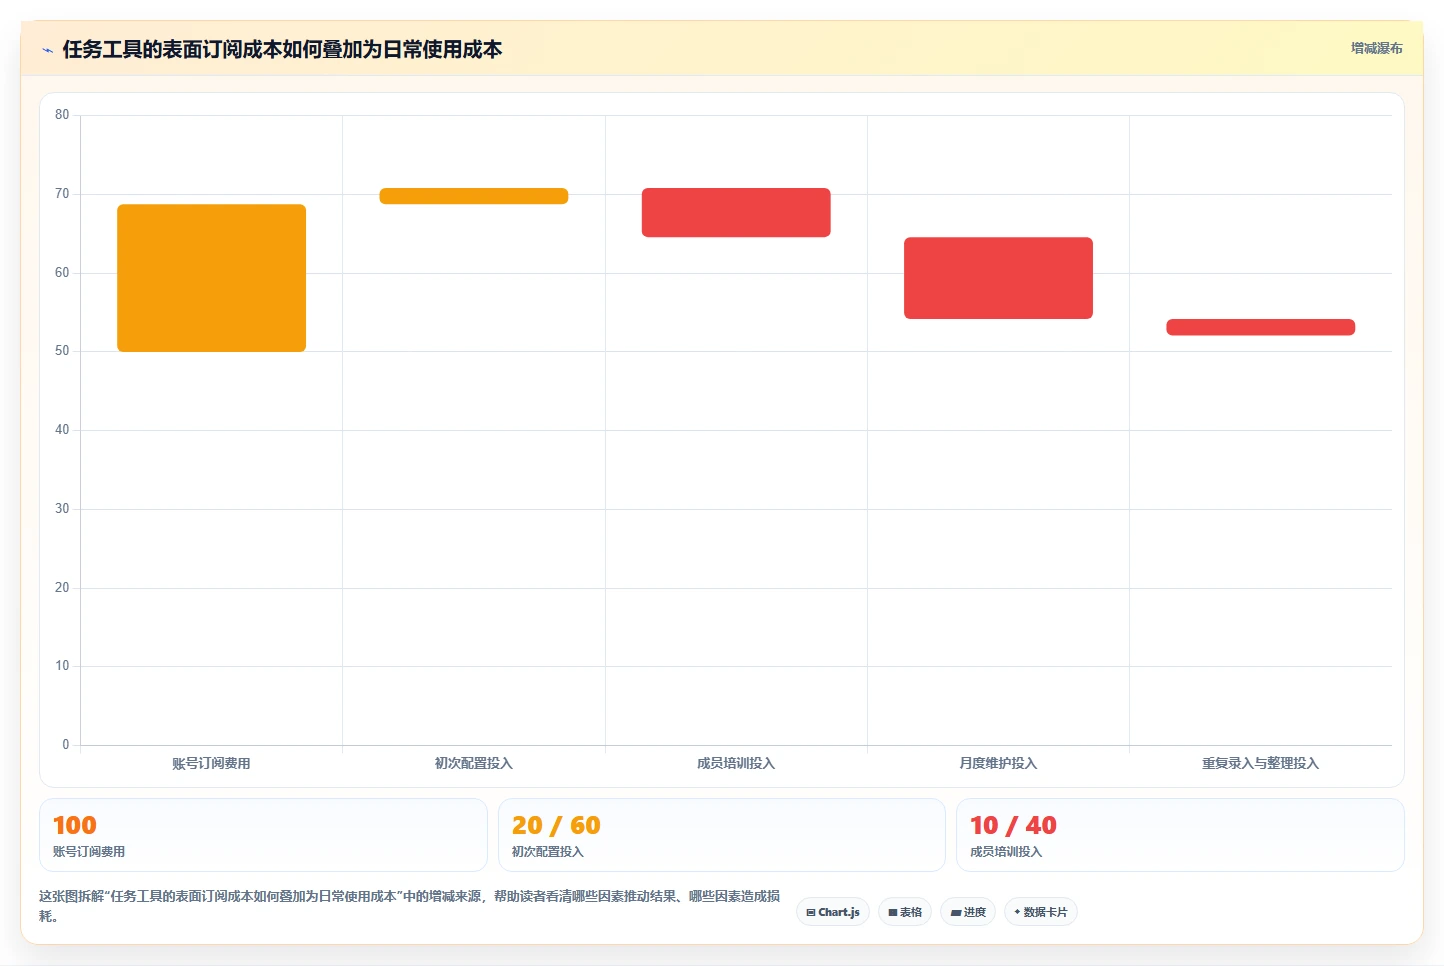Click the description paragraph starting 这张图拆解
The image size is (1444, 966).
(x=410, y=906)
